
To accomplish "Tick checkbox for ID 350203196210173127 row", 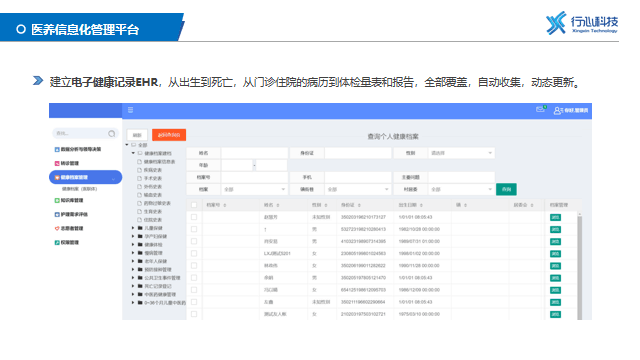I will click(194, 217).
